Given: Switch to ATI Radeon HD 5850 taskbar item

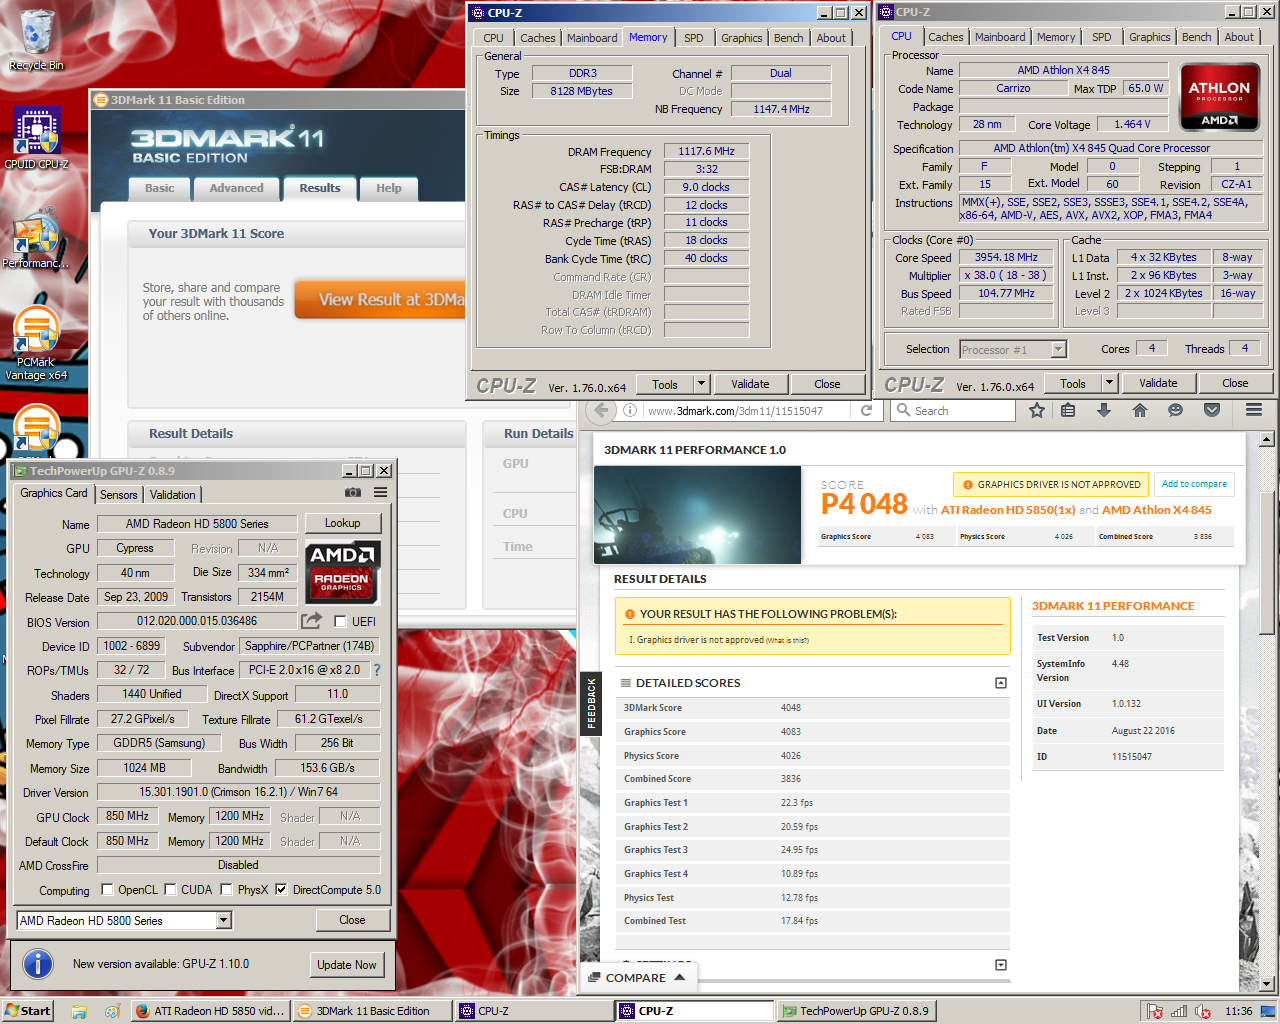Looking at the screenshot, I should tap(211, 1011).
